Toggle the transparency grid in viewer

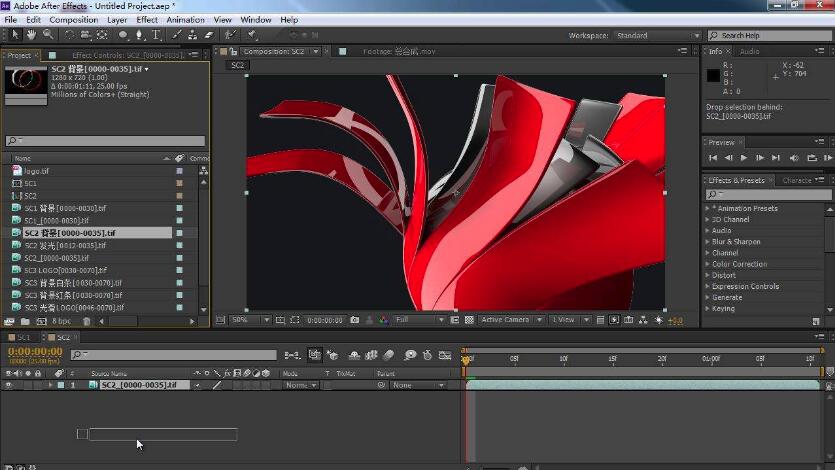(x=469, y=320)
